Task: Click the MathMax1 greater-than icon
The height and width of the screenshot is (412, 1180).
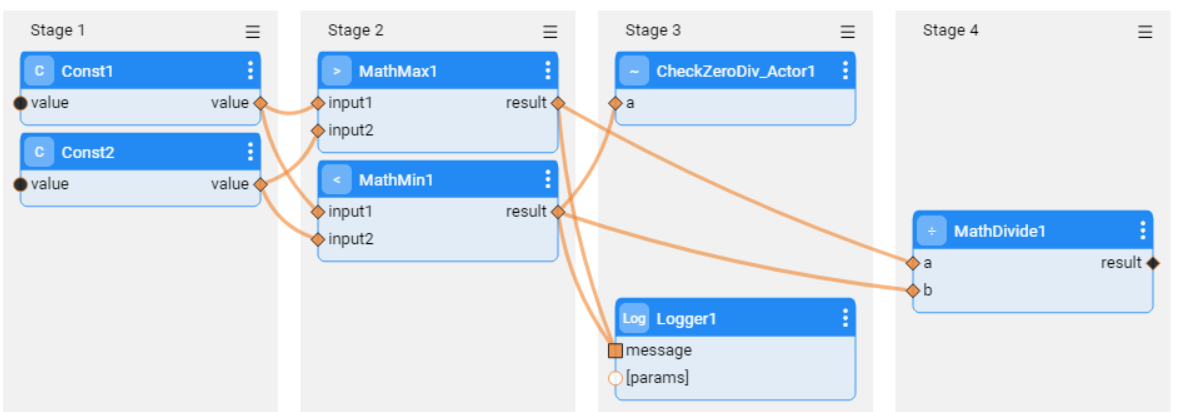Action: (x=336, y=71)
